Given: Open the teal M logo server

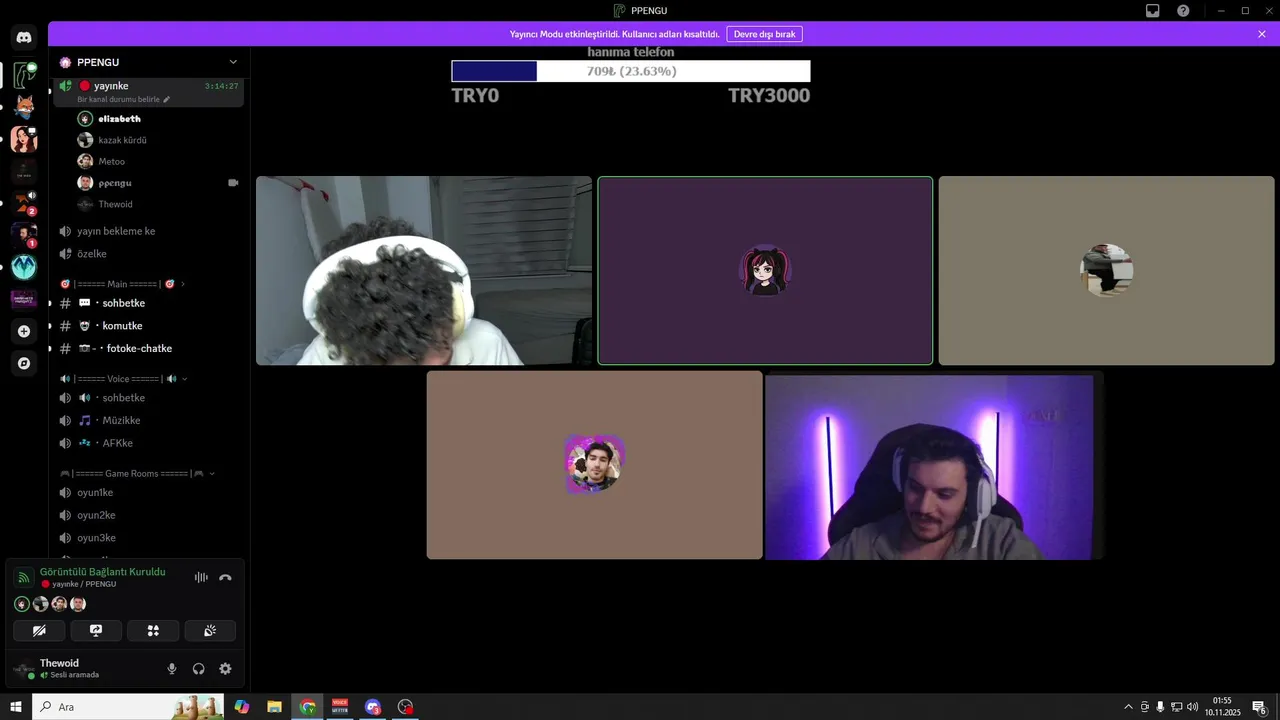Looking at the screenshot, I should click(24, 267).
